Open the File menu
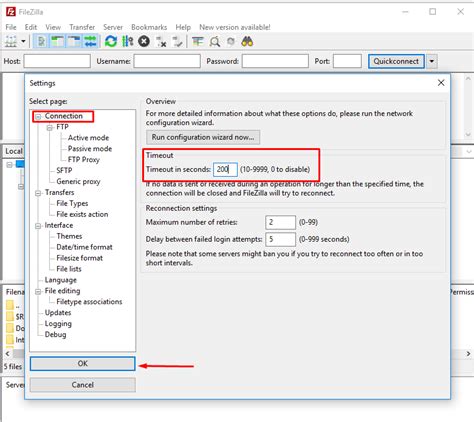This screenshot has height=422, width=474. pos(11,27)
